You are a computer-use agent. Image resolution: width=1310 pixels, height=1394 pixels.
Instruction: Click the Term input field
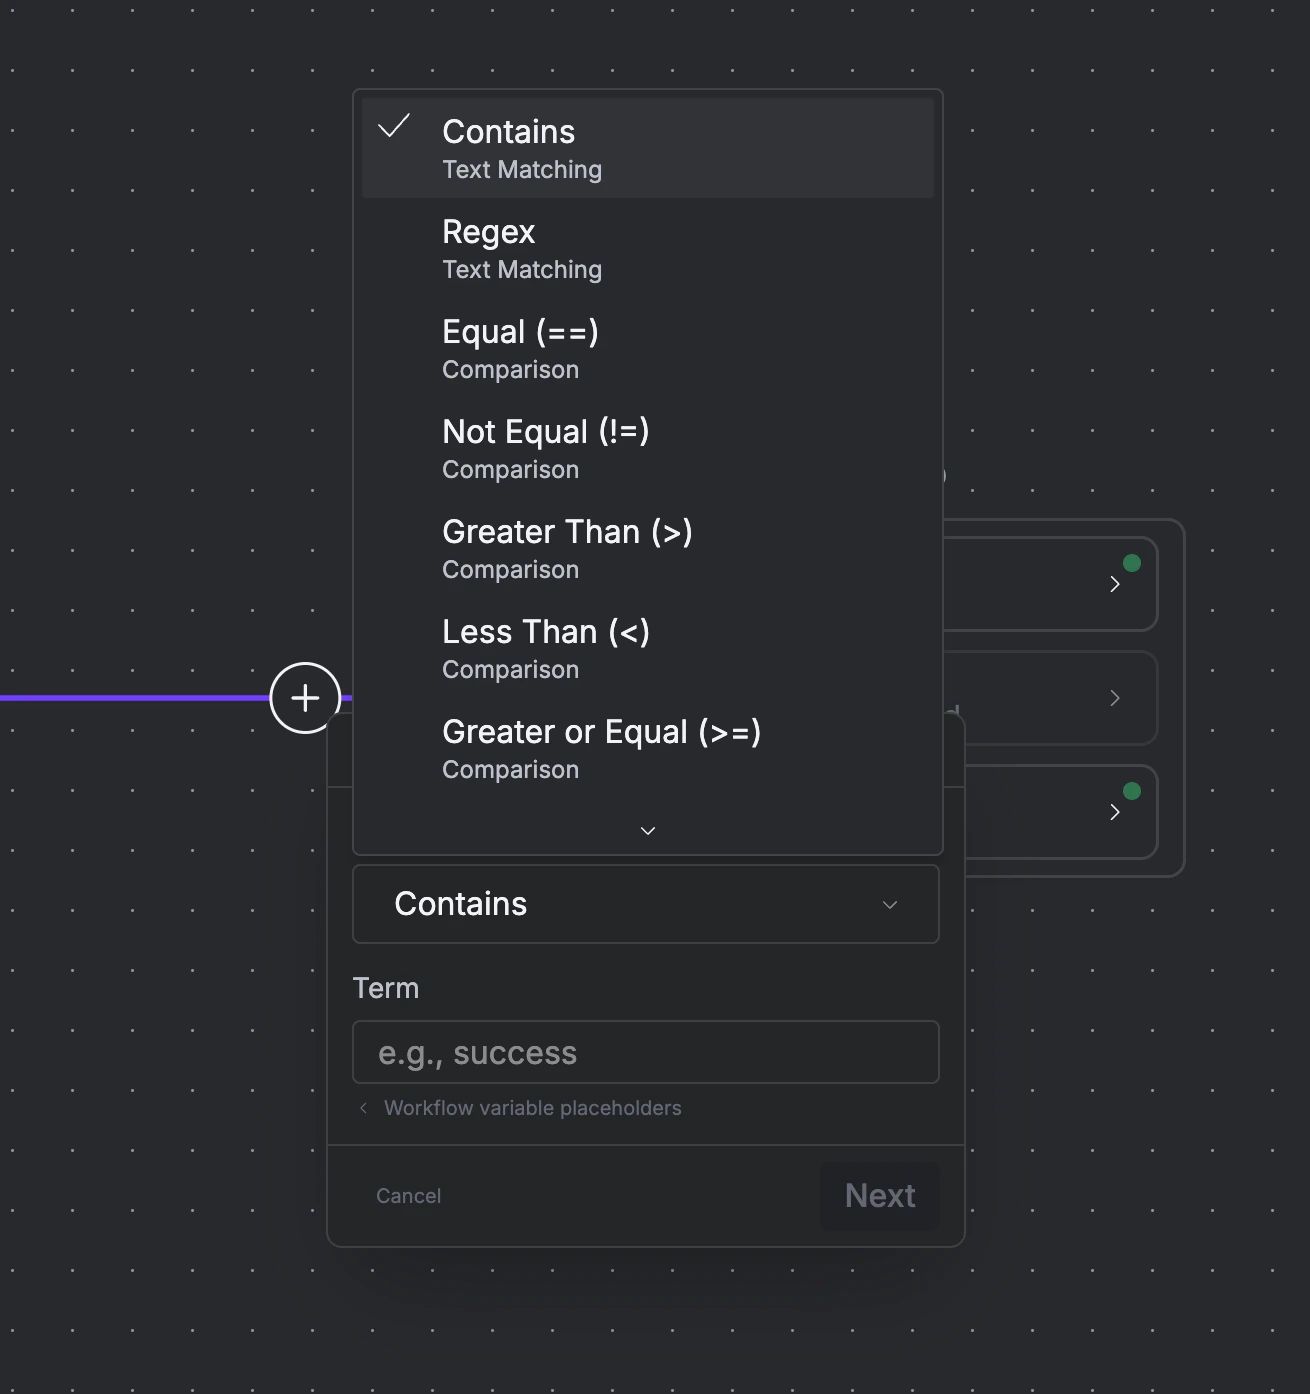point(645,1052)
